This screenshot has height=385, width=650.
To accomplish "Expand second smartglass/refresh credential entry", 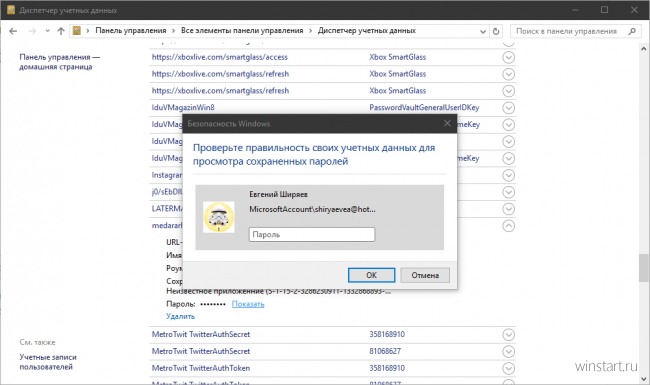I will click(x=509, y=91).
